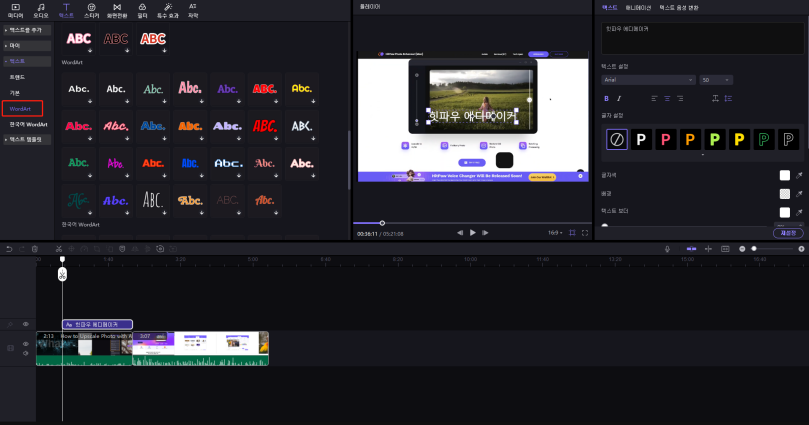Expand the 텍스트를 추가 section

click(x=27, y=30)
